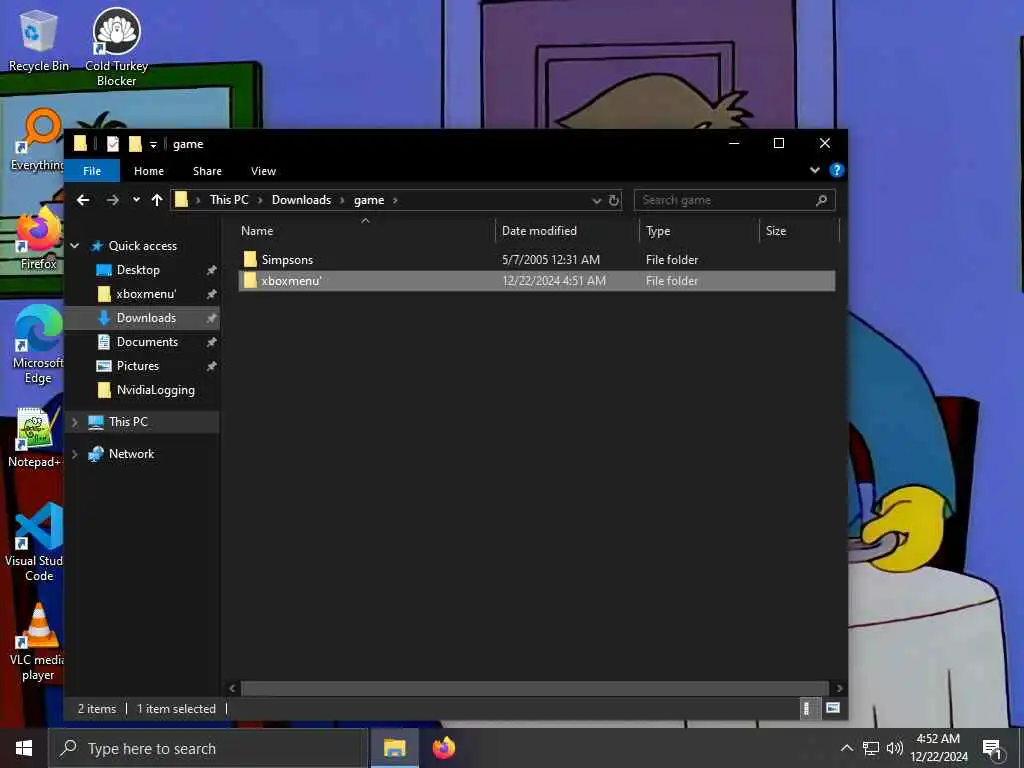Sort by the Name column header

tap(366, 231)
